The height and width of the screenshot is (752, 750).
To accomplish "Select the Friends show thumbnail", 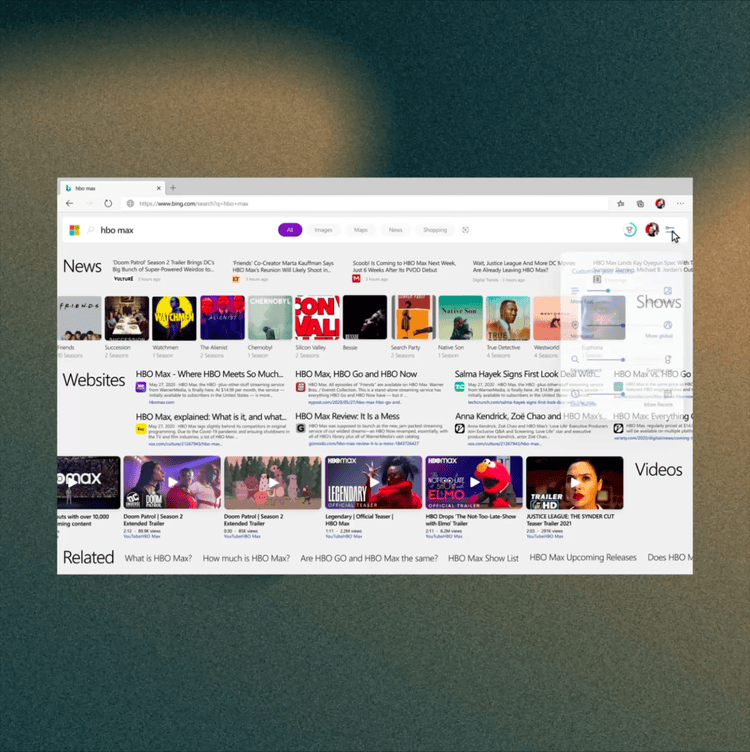I will coord(79,317).
